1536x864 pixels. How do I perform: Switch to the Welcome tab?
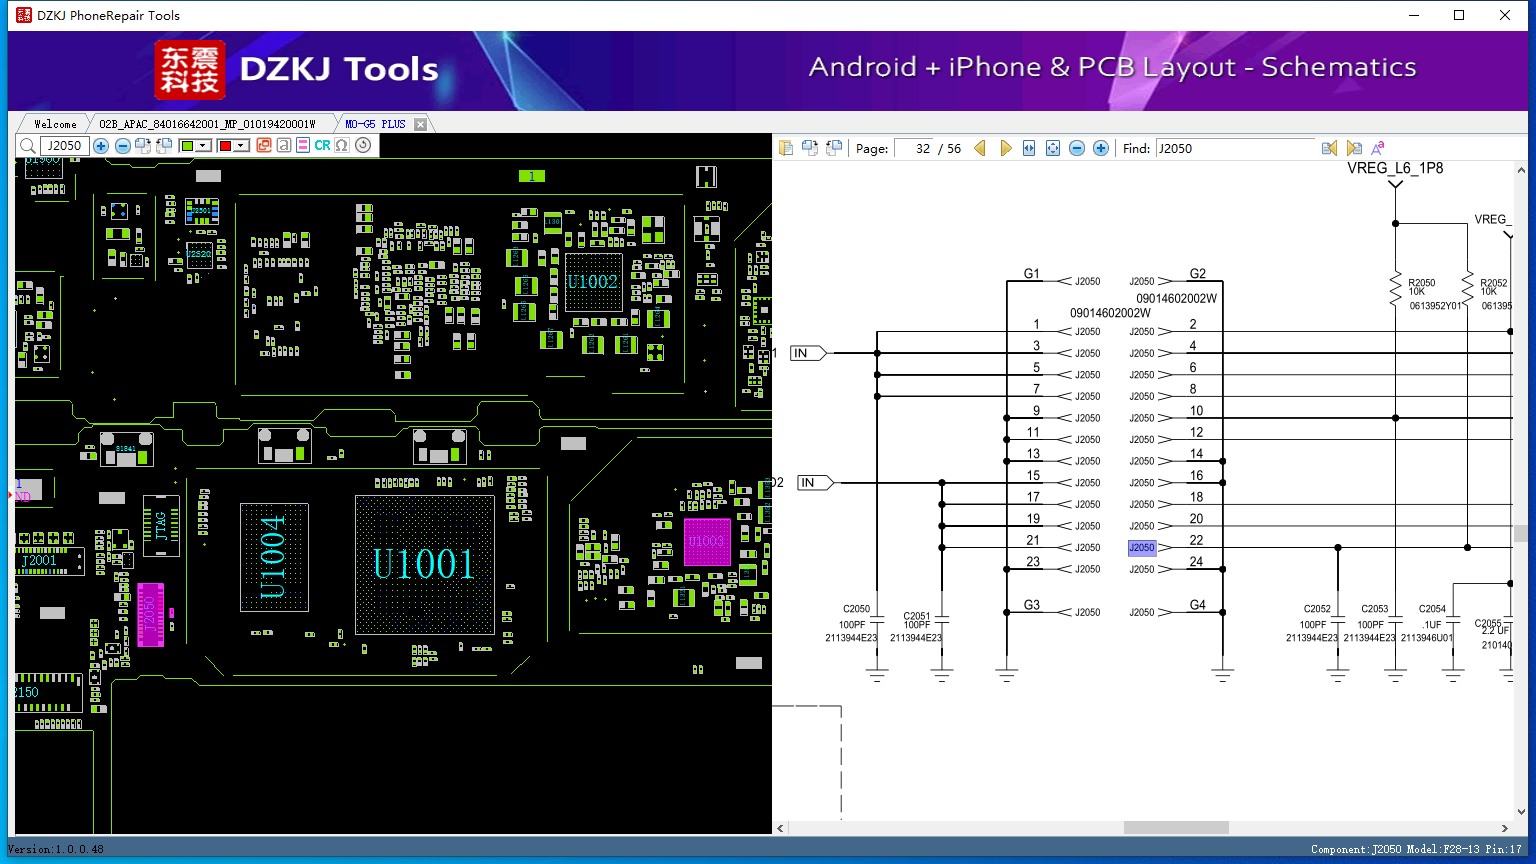(x=55, y=124)
